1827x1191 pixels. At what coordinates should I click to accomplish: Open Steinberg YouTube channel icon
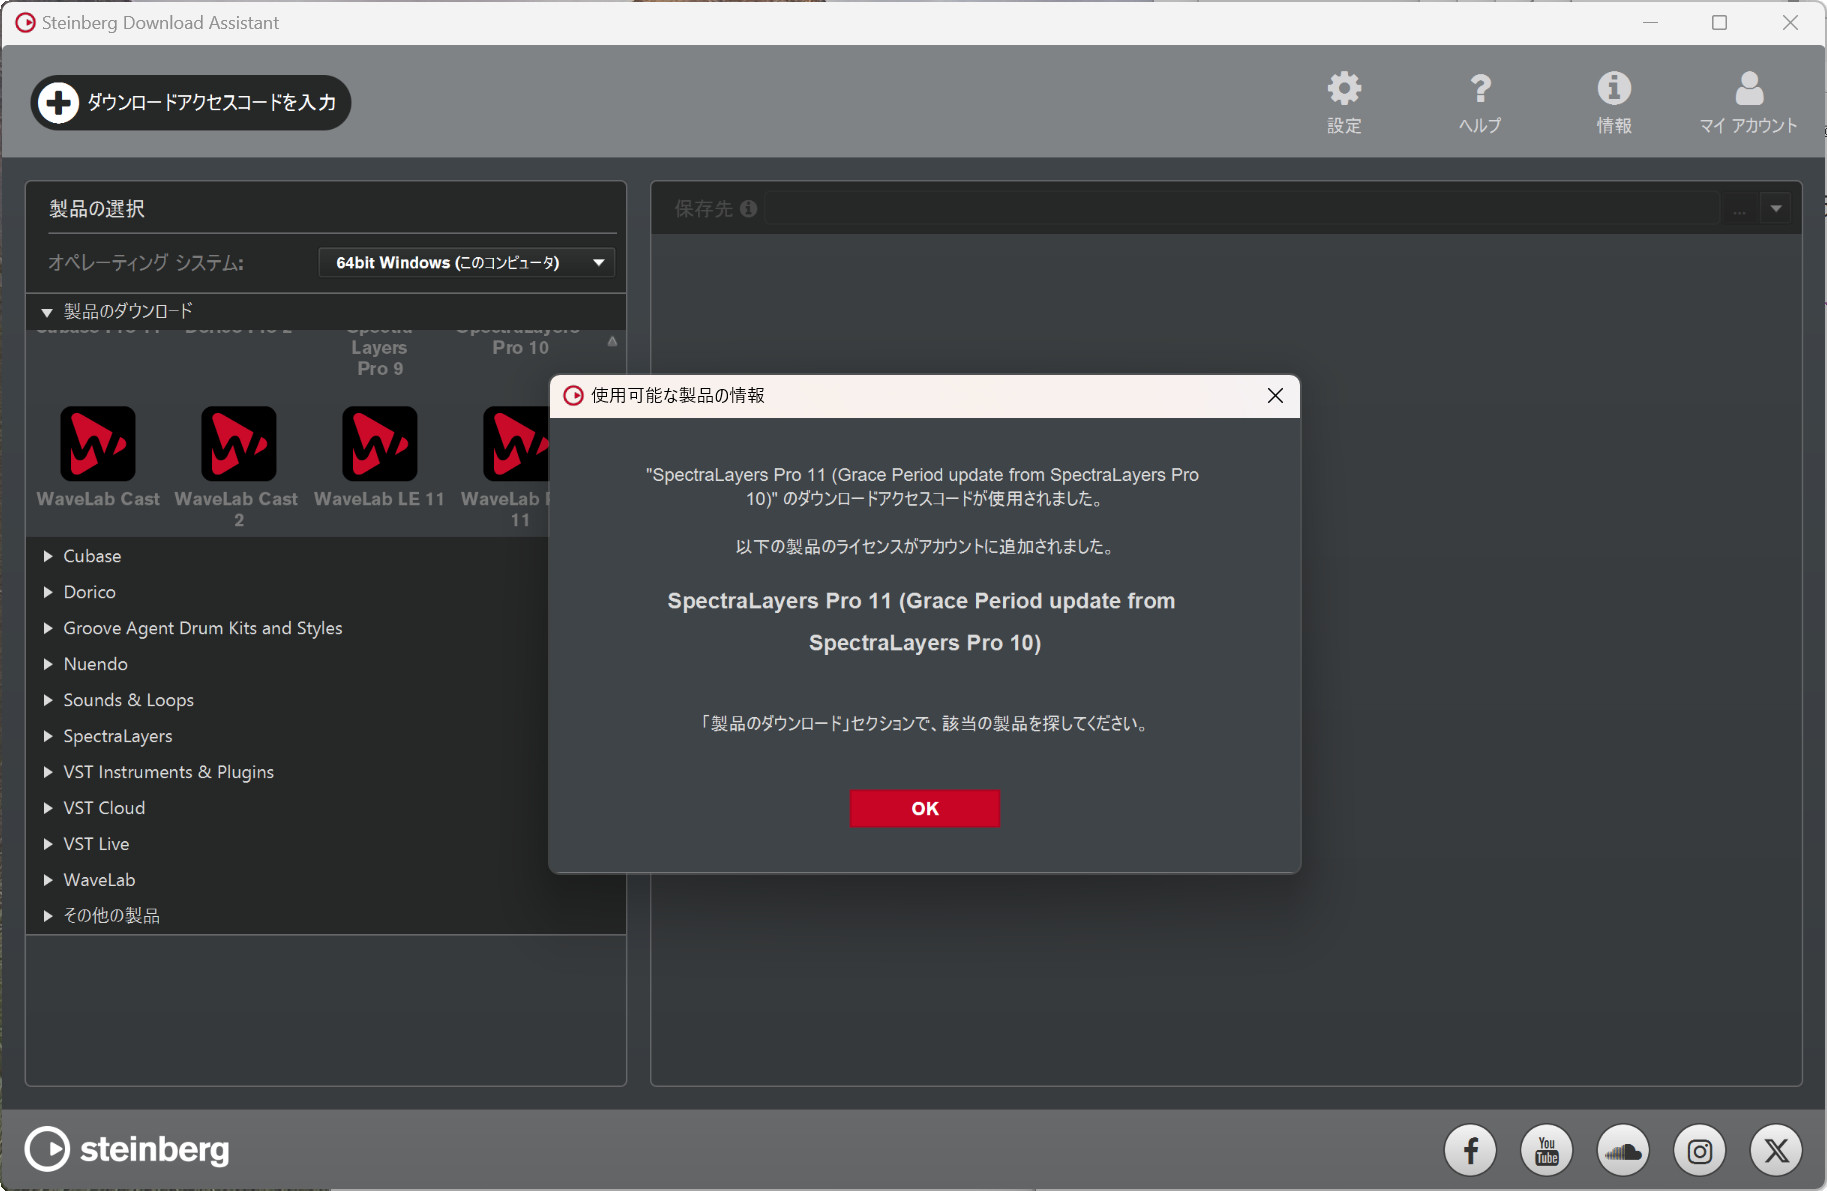coord(1547,1150)
